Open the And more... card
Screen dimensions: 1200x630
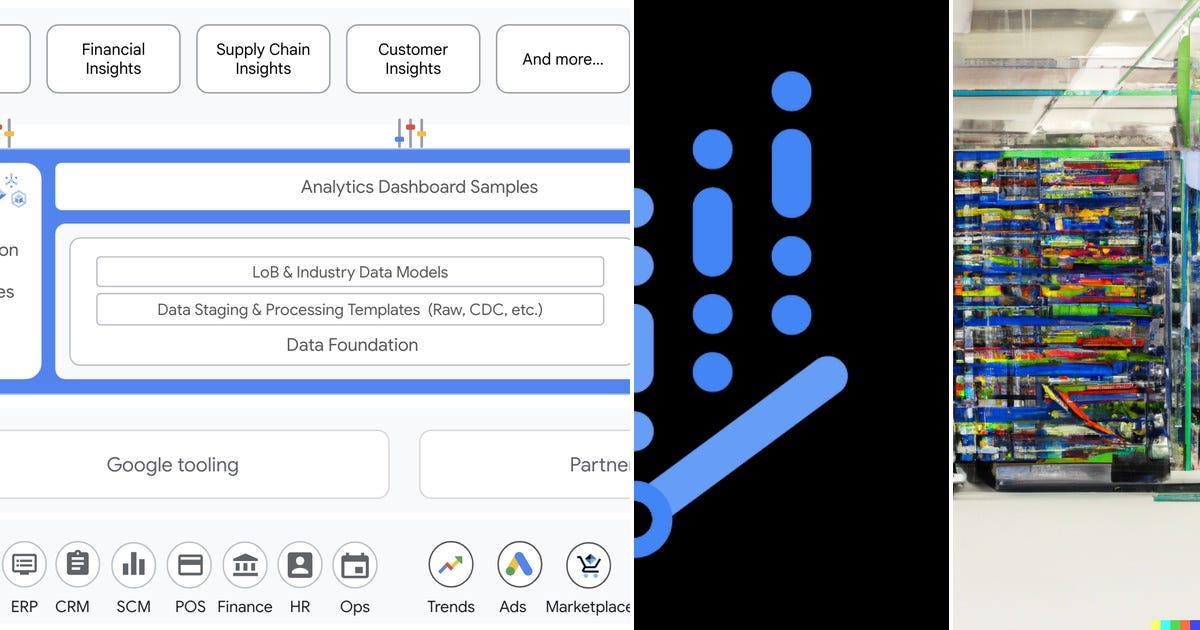click(x=562, y=58)
